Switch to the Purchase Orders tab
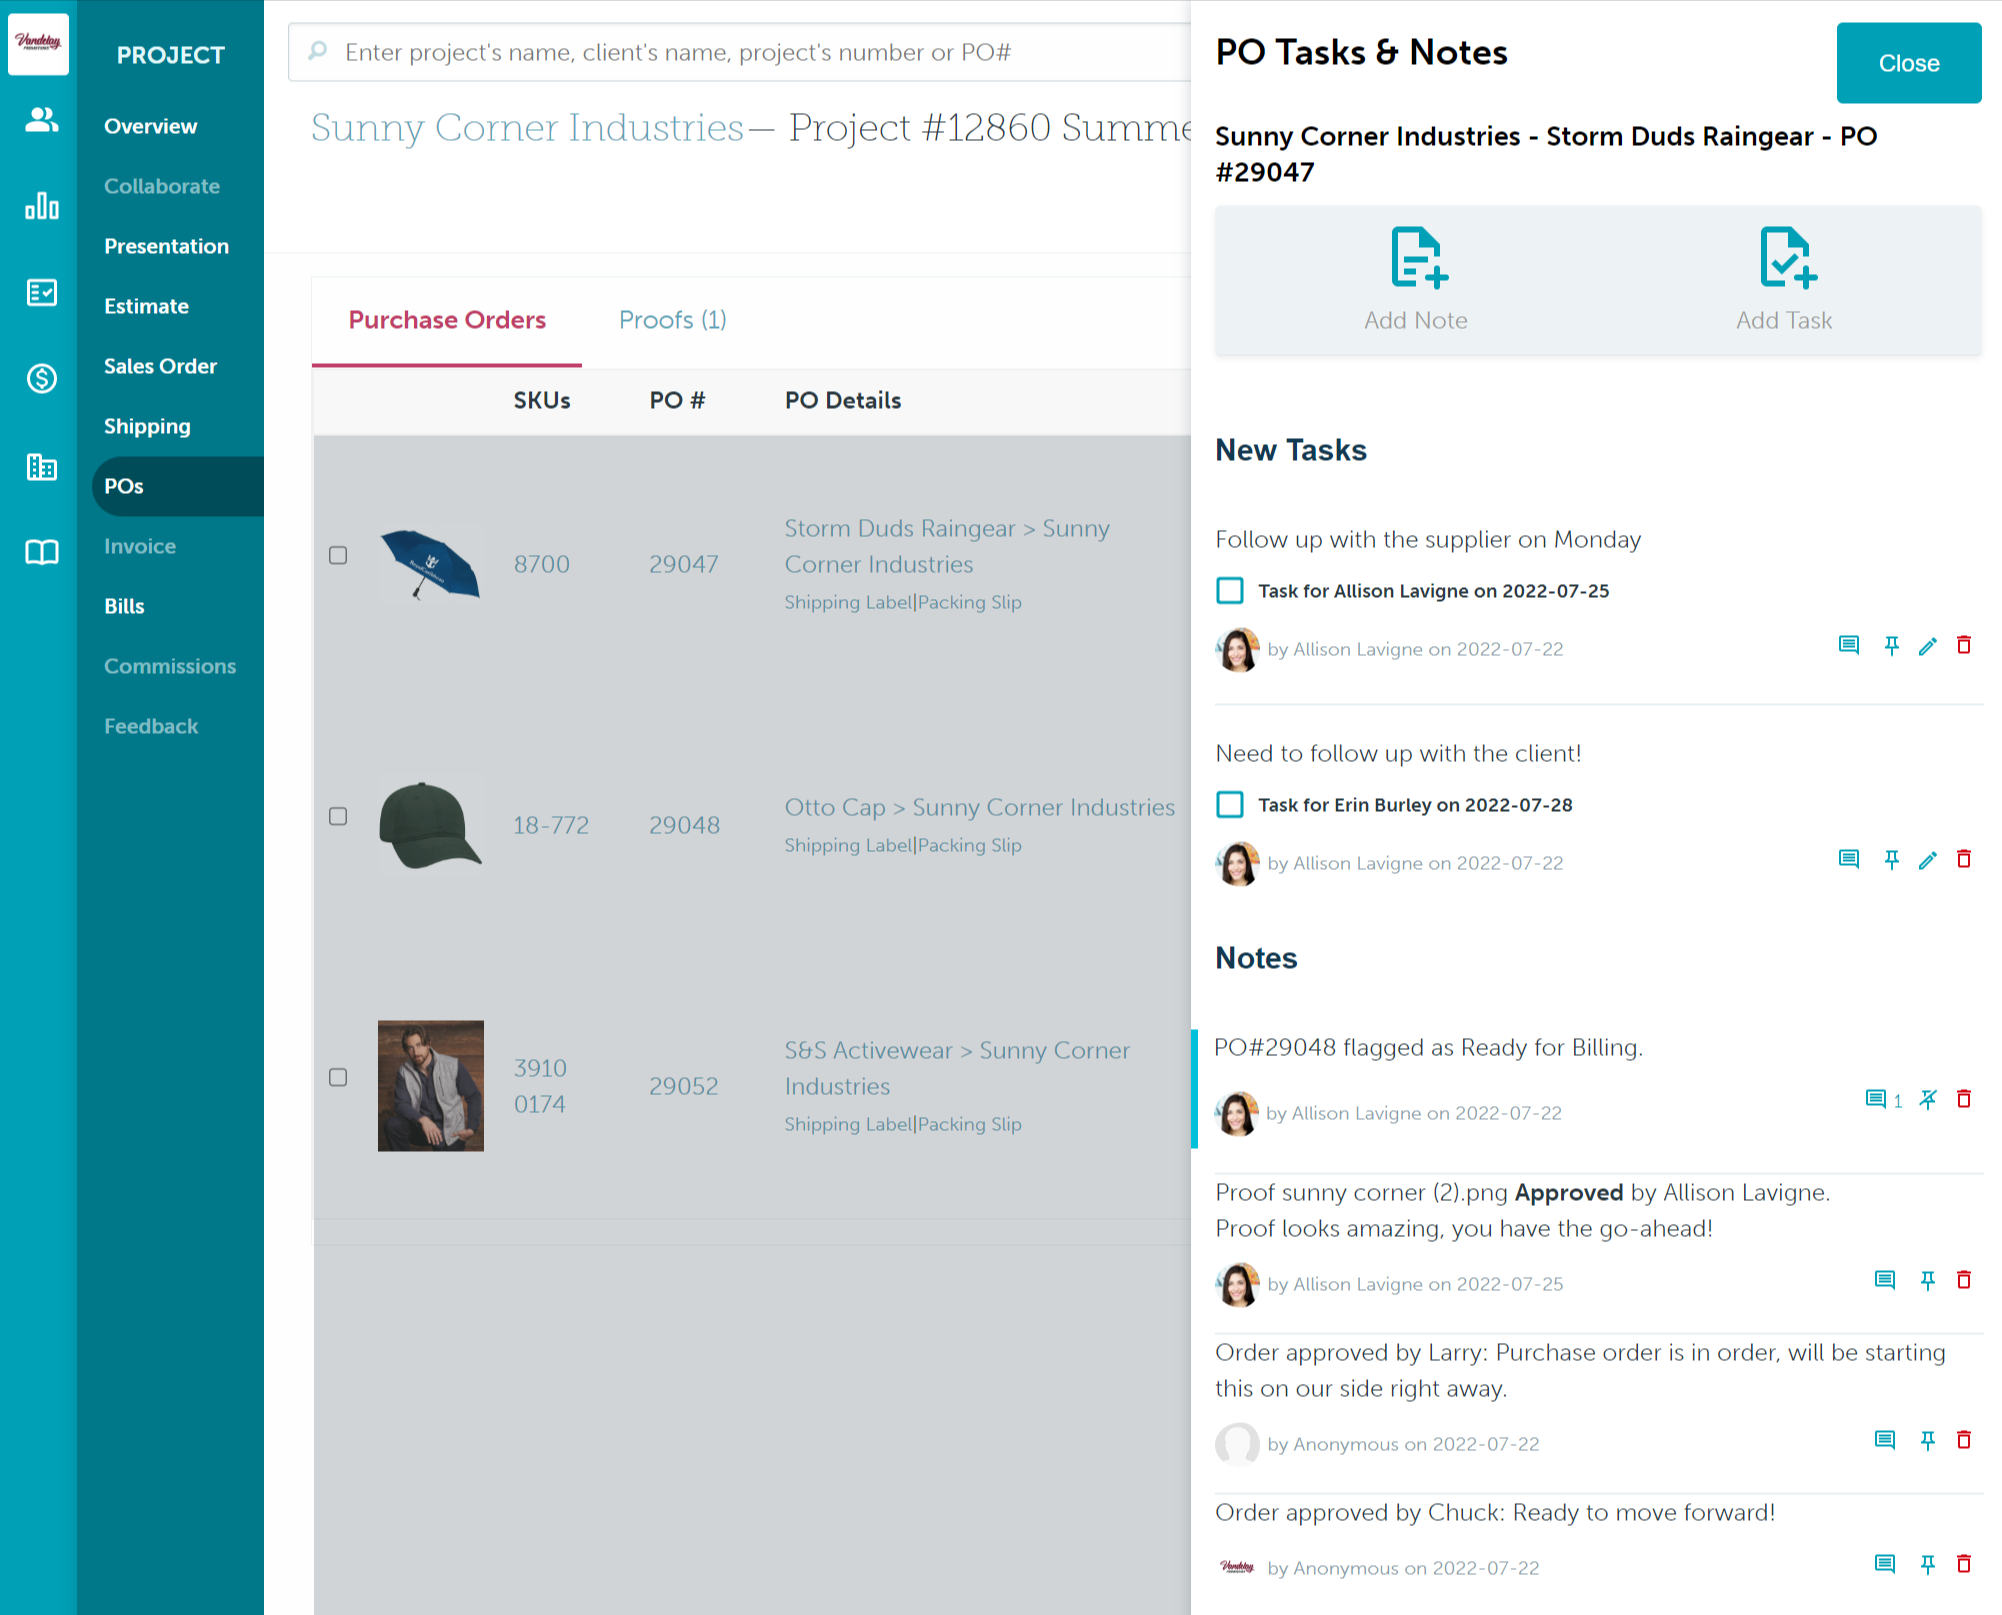This screenshot has width=2002, height=1615. (447, 320)
